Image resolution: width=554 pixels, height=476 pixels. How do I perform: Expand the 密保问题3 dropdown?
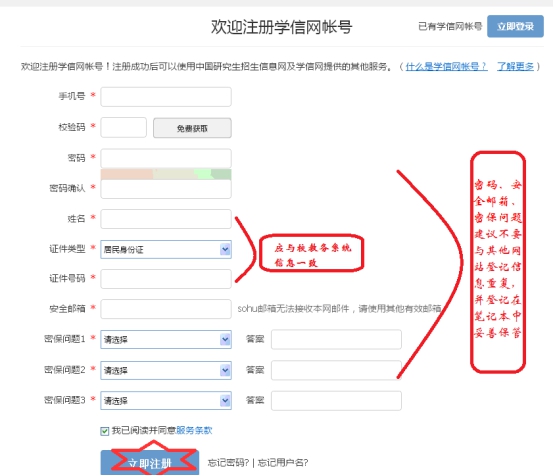coord(166,400)
